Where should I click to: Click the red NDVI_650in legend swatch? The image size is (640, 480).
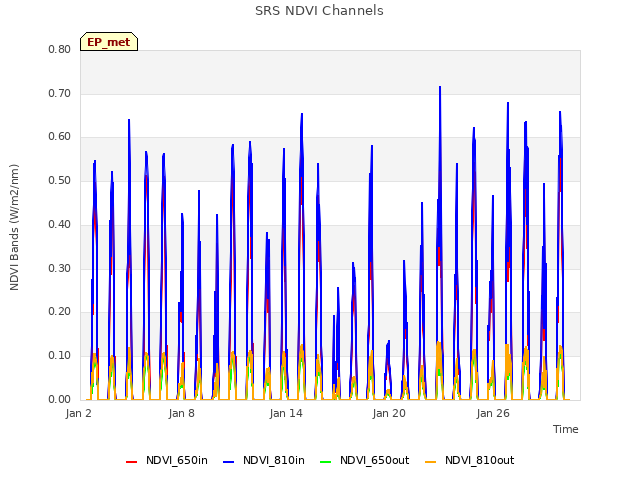[131, 462]
